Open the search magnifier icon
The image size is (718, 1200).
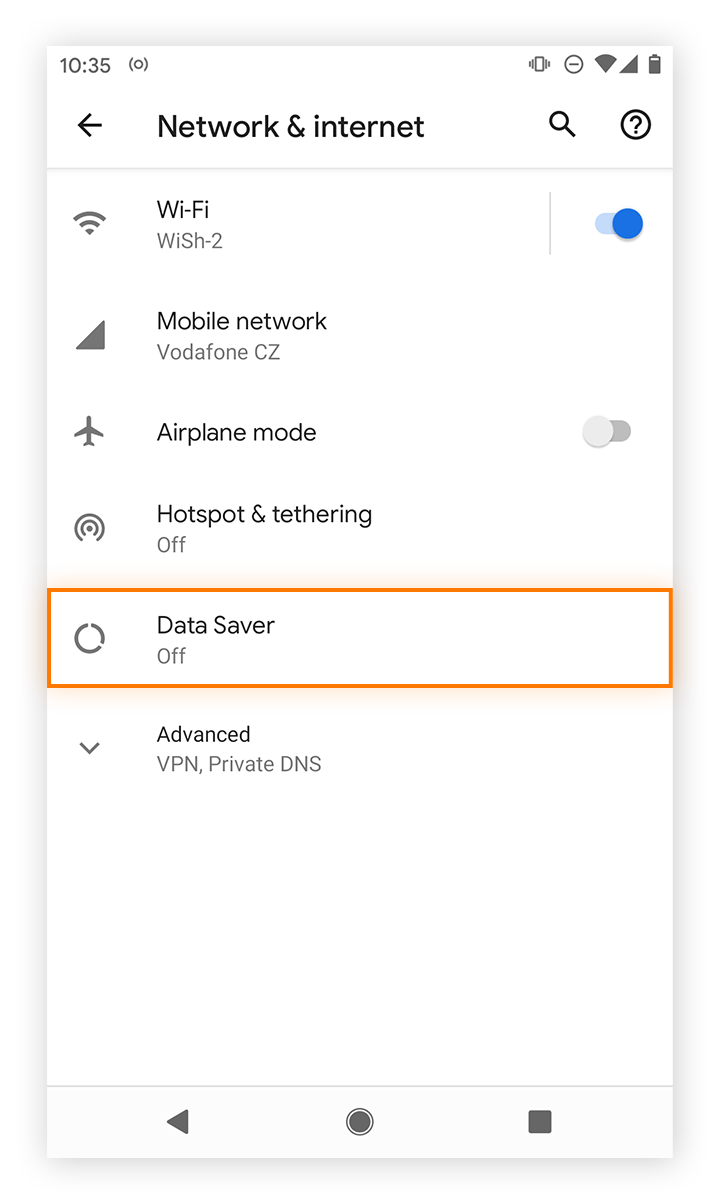tap(561, 125)
